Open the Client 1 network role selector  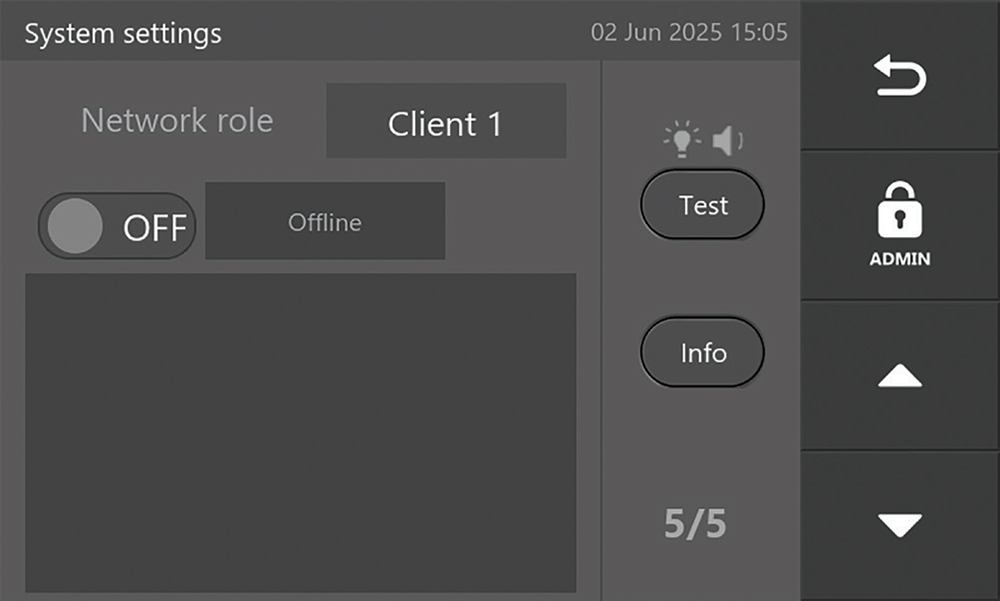tap(446, 121)
